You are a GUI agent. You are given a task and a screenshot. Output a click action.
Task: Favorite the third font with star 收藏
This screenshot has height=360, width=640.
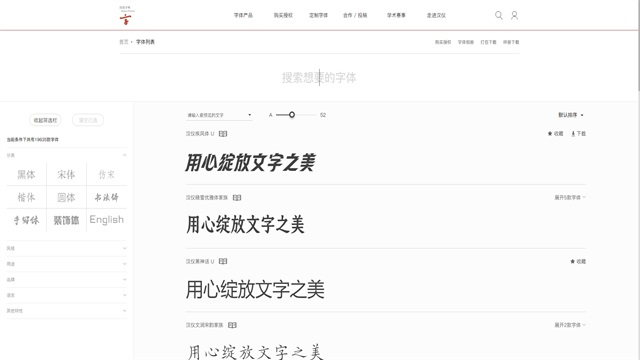click(578, 261)
